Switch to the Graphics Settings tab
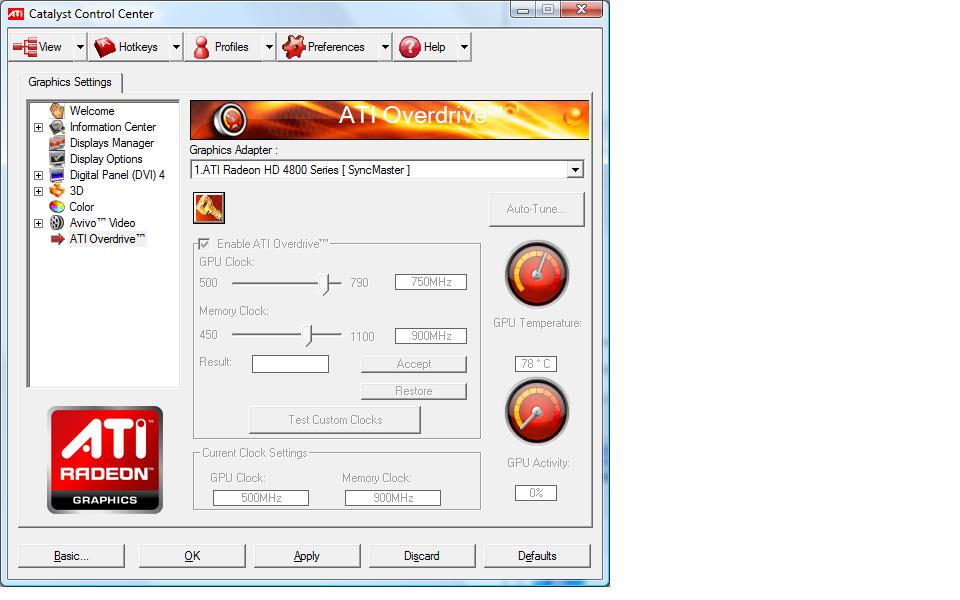960x600 pixels. click(x=70, y=82)
